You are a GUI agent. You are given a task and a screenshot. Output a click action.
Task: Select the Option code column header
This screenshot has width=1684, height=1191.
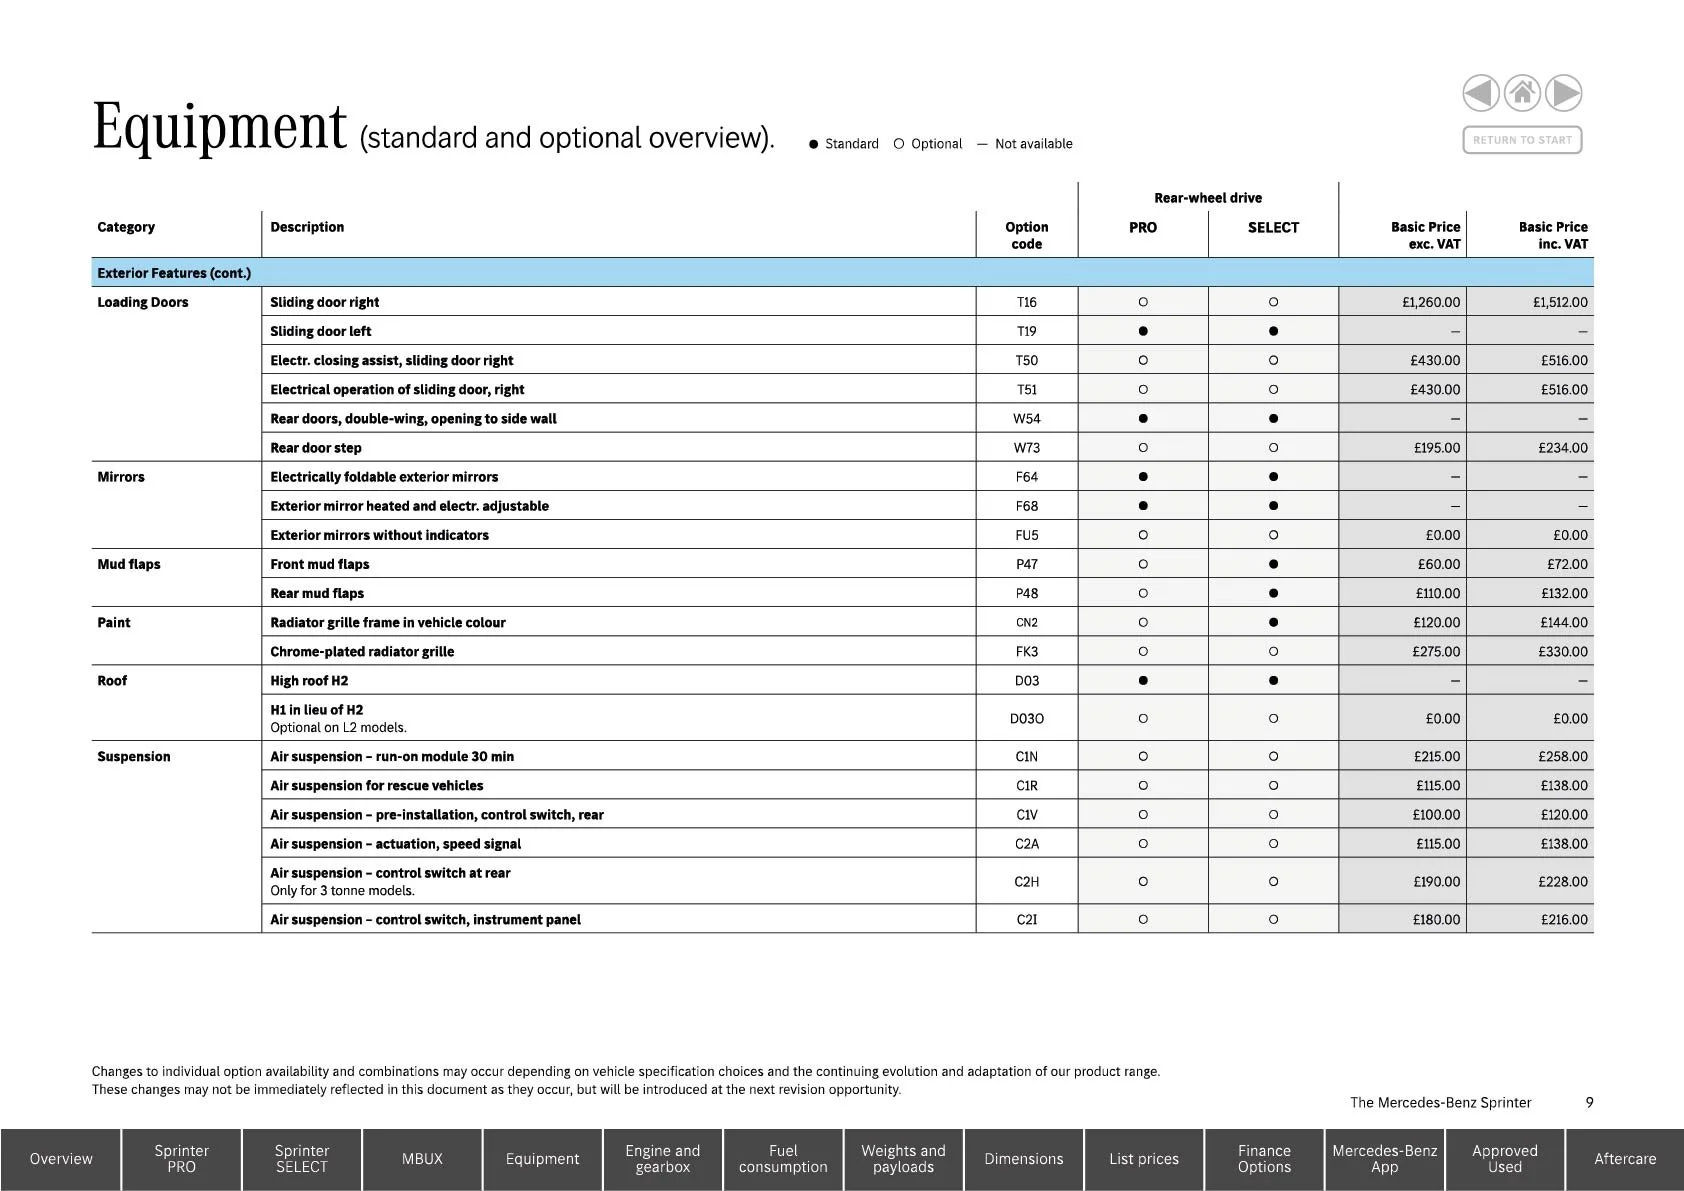(x=1027, y=235)
